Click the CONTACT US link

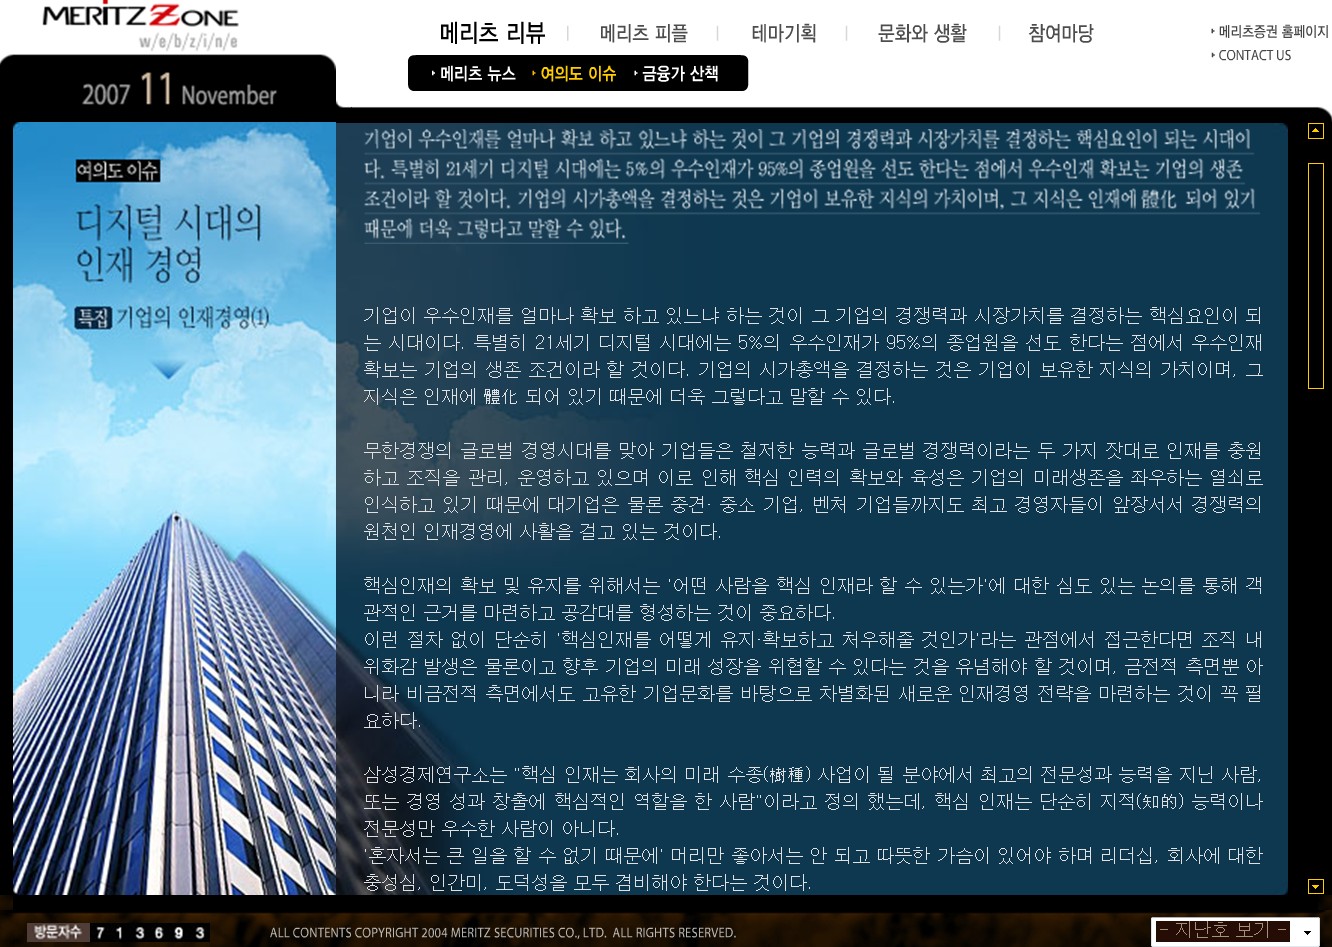(x=1251, y=55)
